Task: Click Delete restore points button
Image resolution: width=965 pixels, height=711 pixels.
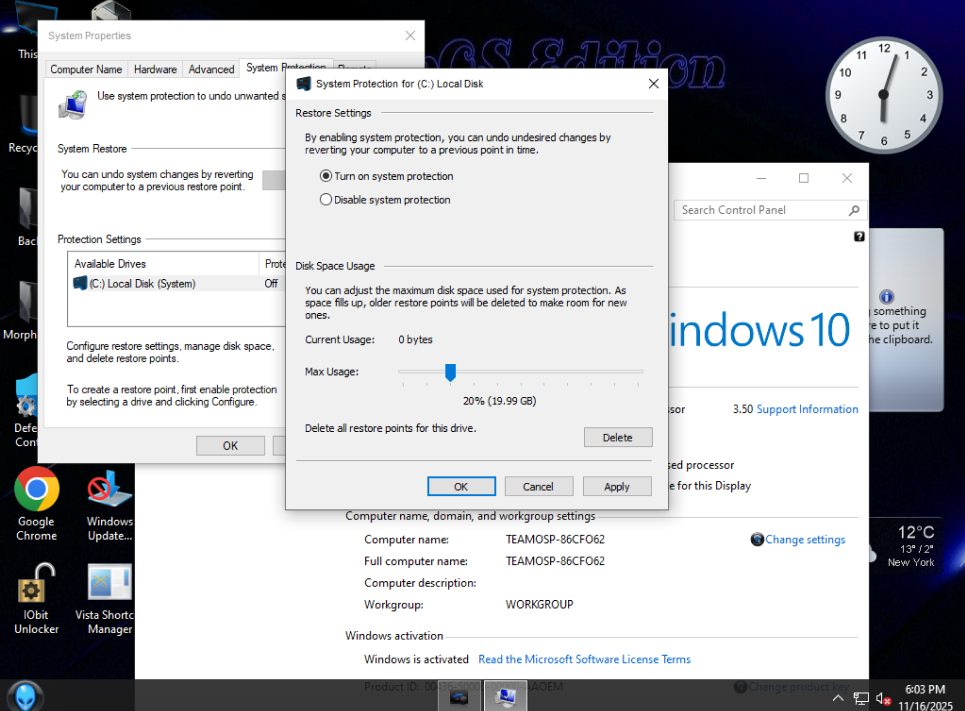Action: (617, 437)
